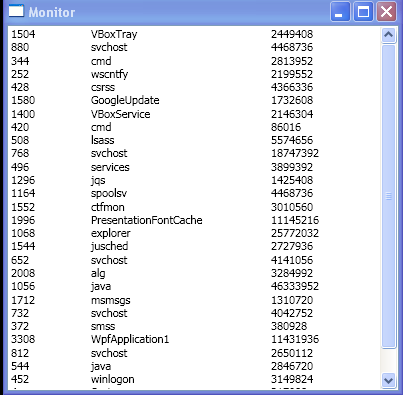Select the csrss process
Screen dimensions: 403x395
pyautogui.click(x=103, y=87)
